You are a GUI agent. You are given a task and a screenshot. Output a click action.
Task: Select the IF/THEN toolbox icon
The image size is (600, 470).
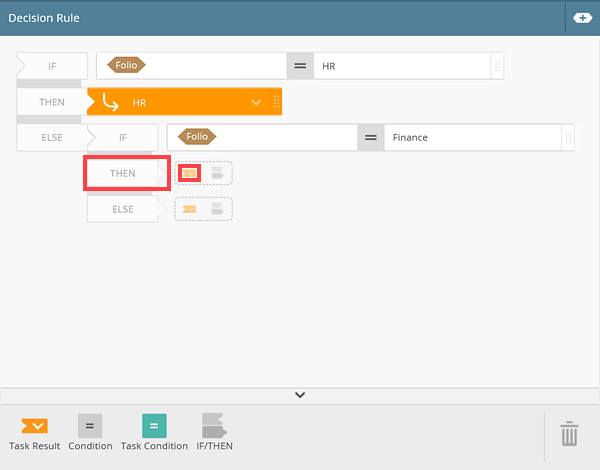click(x=214, y=426)
